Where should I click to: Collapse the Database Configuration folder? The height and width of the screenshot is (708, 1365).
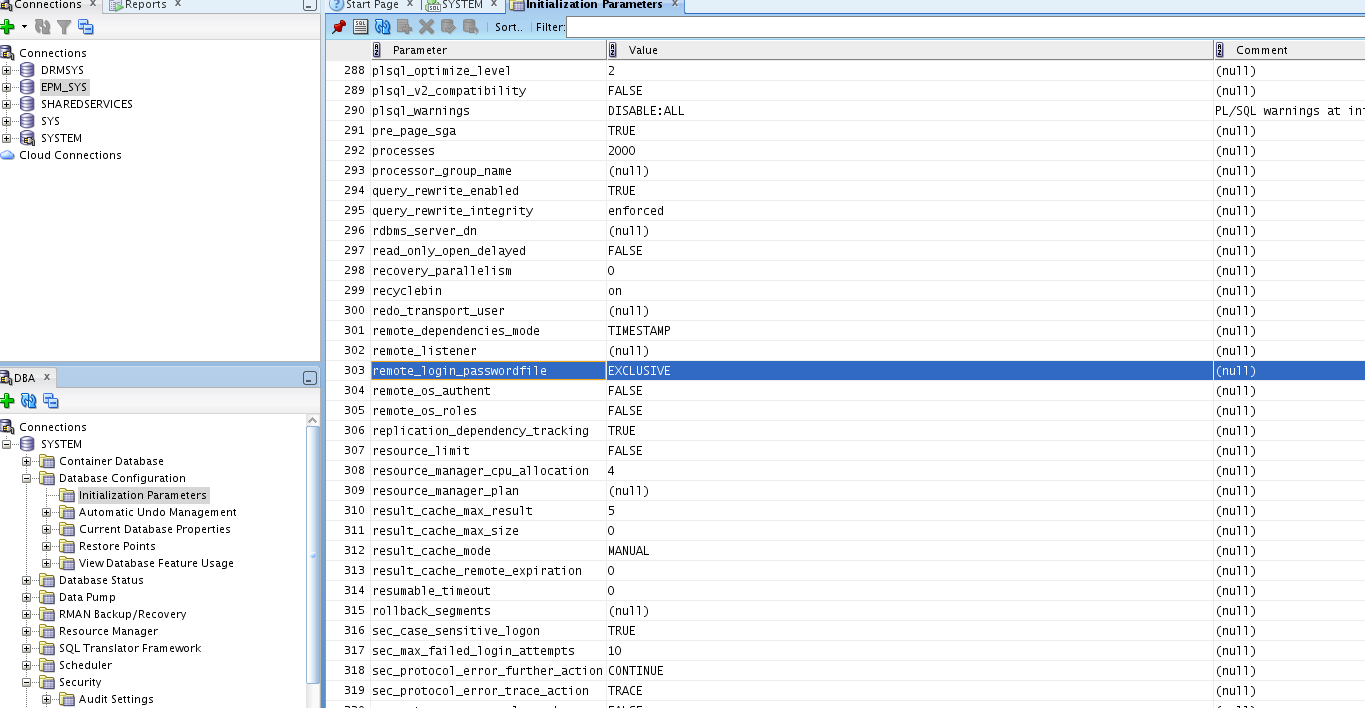tap(27, 478)
